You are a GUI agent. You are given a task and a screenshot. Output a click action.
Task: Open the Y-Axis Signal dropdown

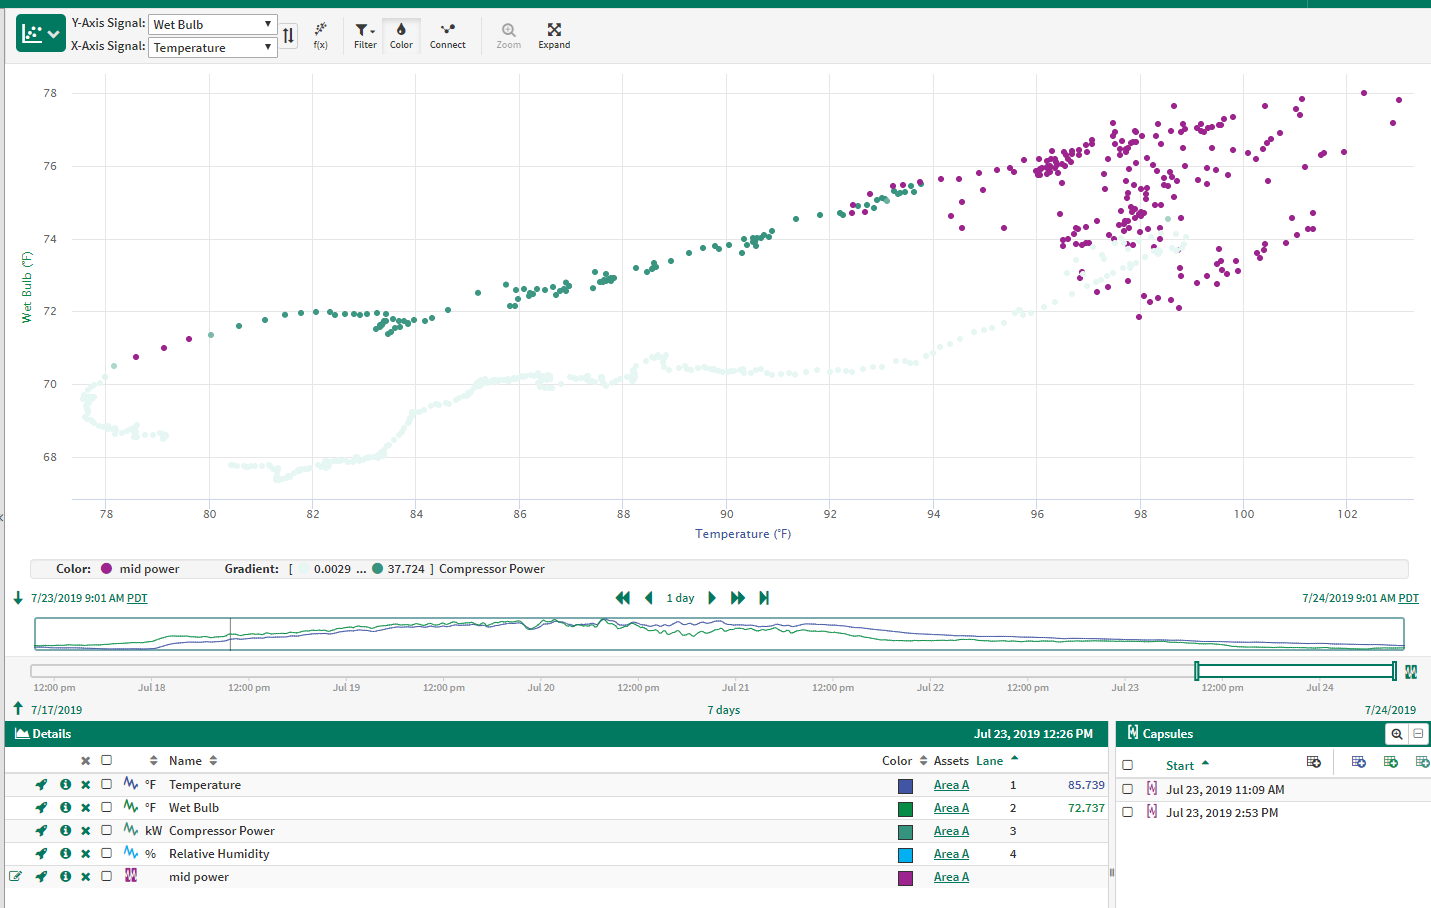point(213,24)
